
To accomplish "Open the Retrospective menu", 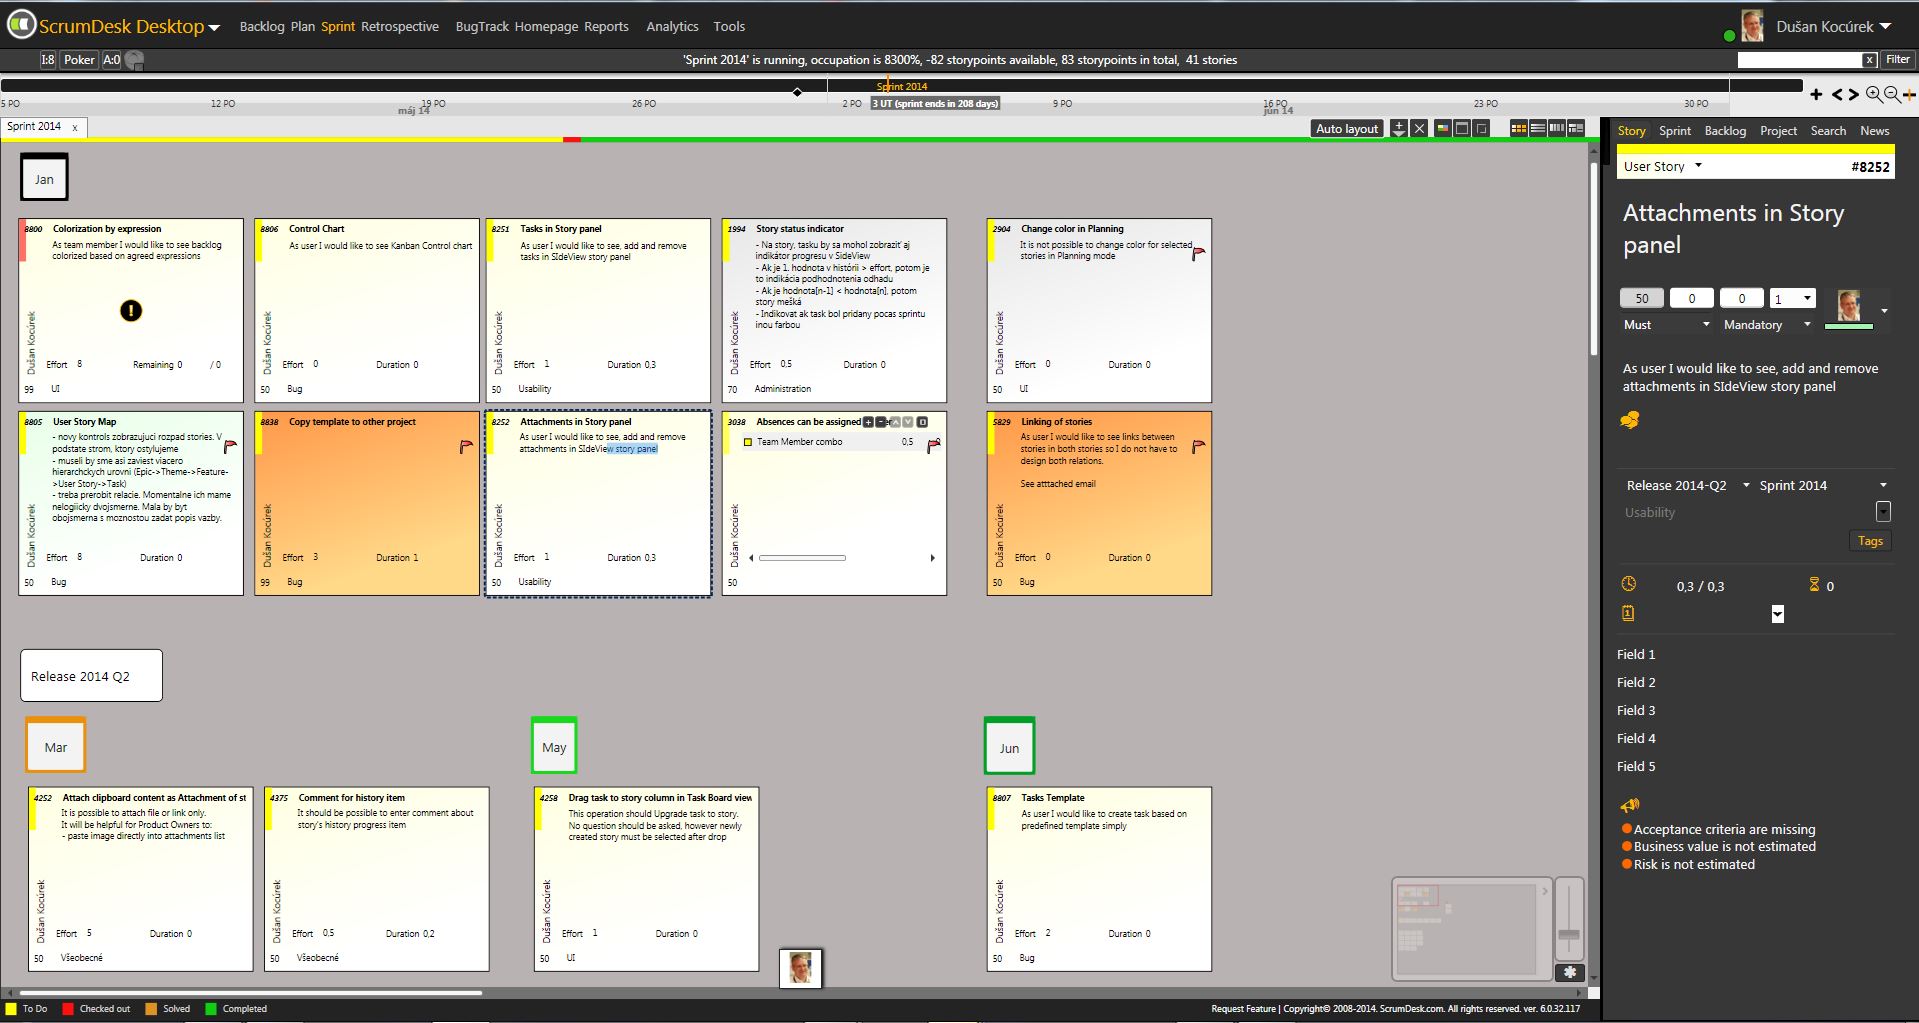I will pos(400,27).
